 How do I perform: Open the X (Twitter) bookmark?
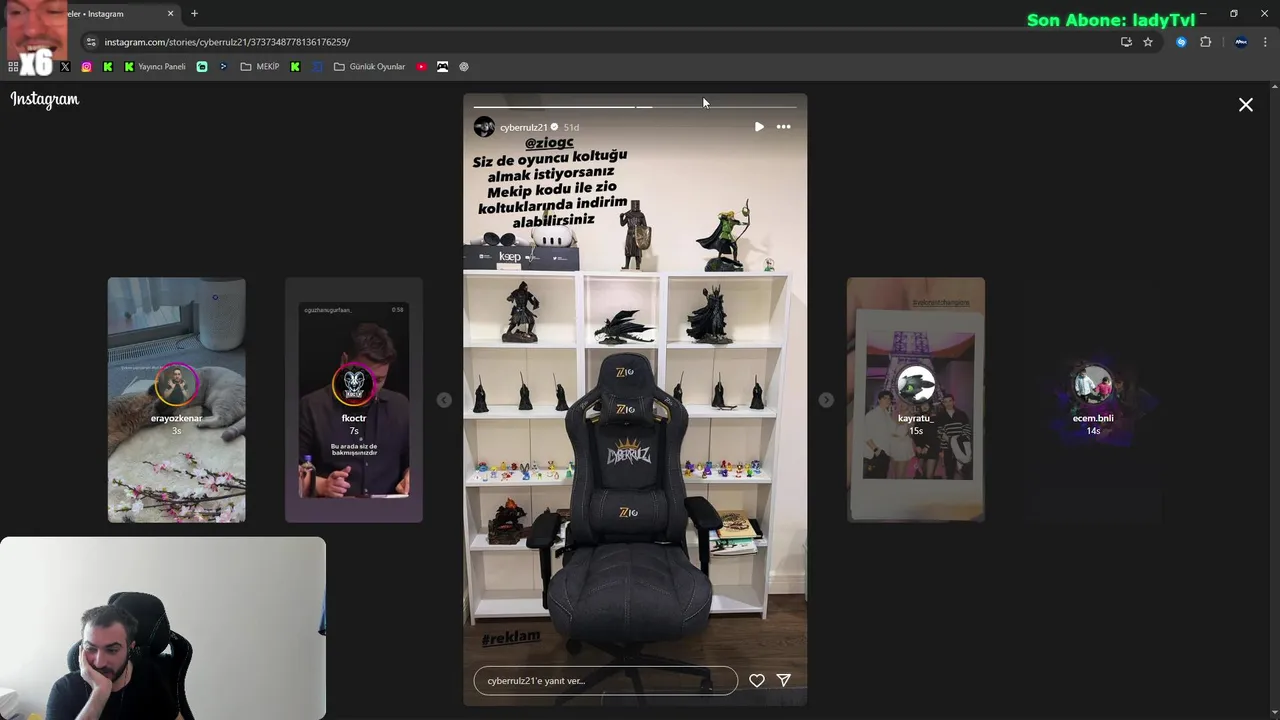65,67
